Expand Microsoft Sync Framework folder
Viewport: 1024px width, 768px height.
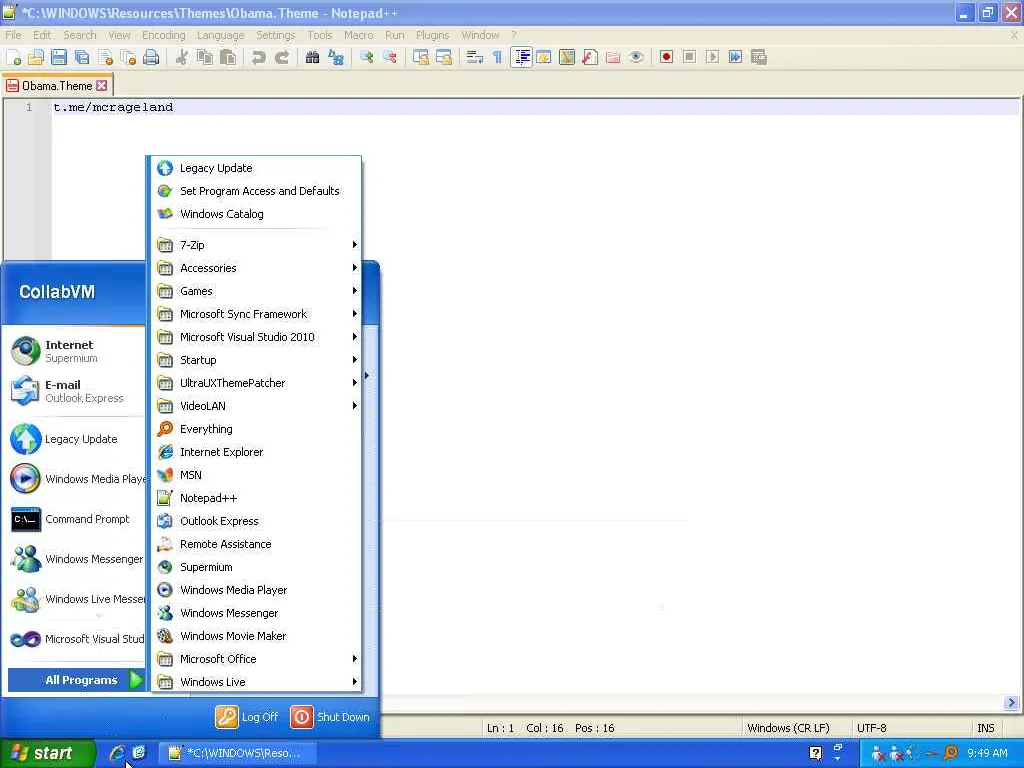pyautogui.click(x=256, y=314)
